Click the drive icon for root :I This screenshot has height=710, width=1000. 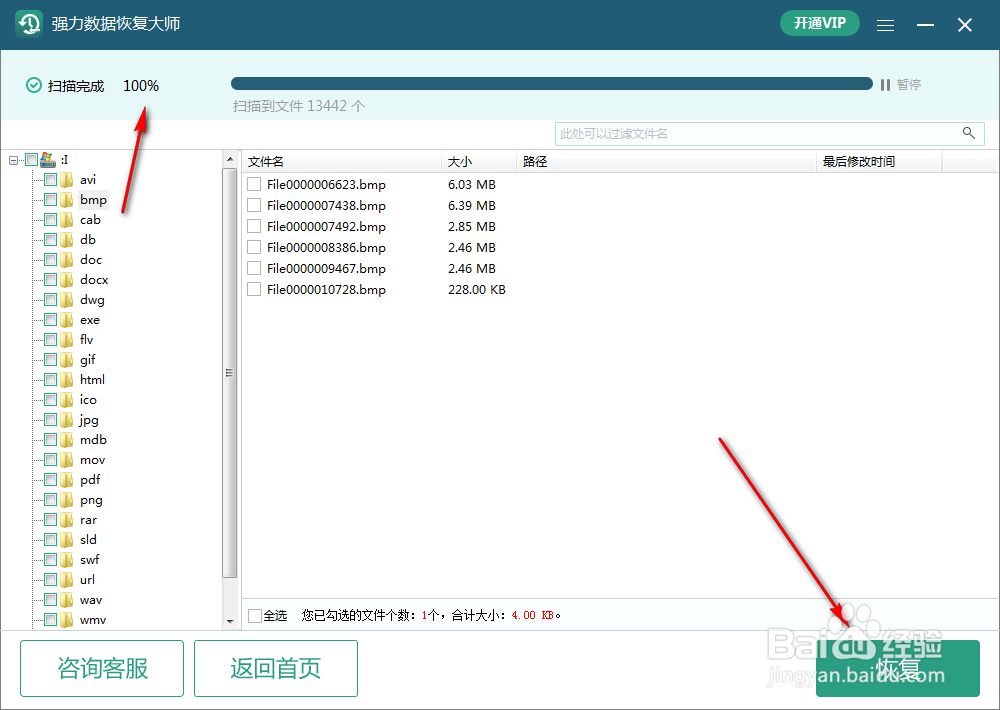click(48, 159)
